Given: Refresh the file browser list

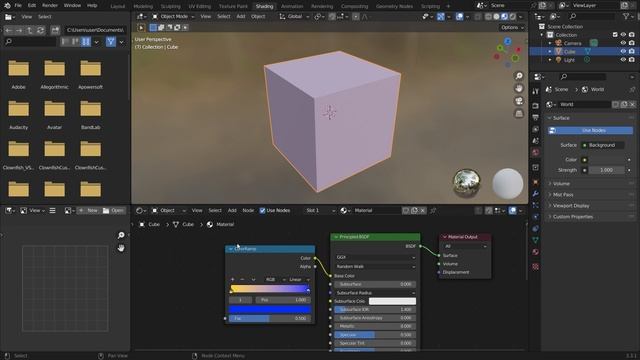Looking at the screenshot, I should pos(40,30).
